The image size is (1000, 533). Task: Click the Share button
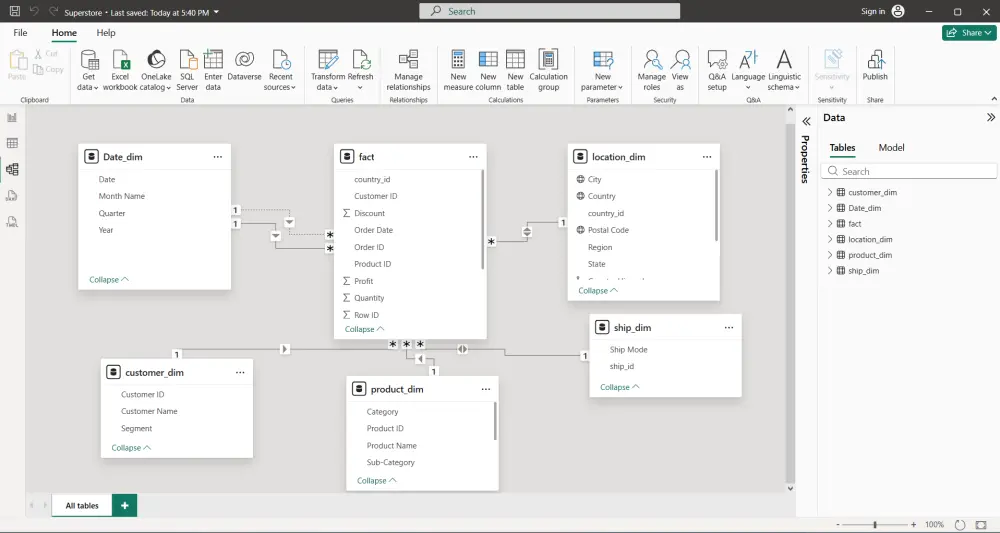tap(969, 33)
